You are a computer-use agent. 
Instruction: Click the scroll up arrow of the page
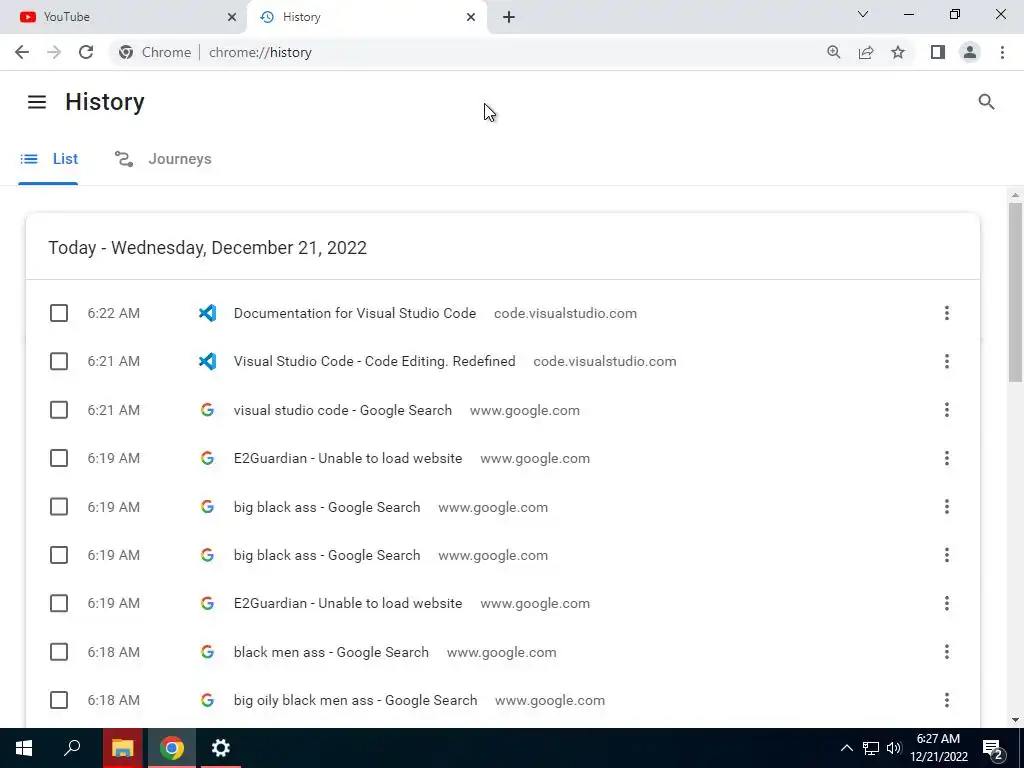pos(1015,195)
